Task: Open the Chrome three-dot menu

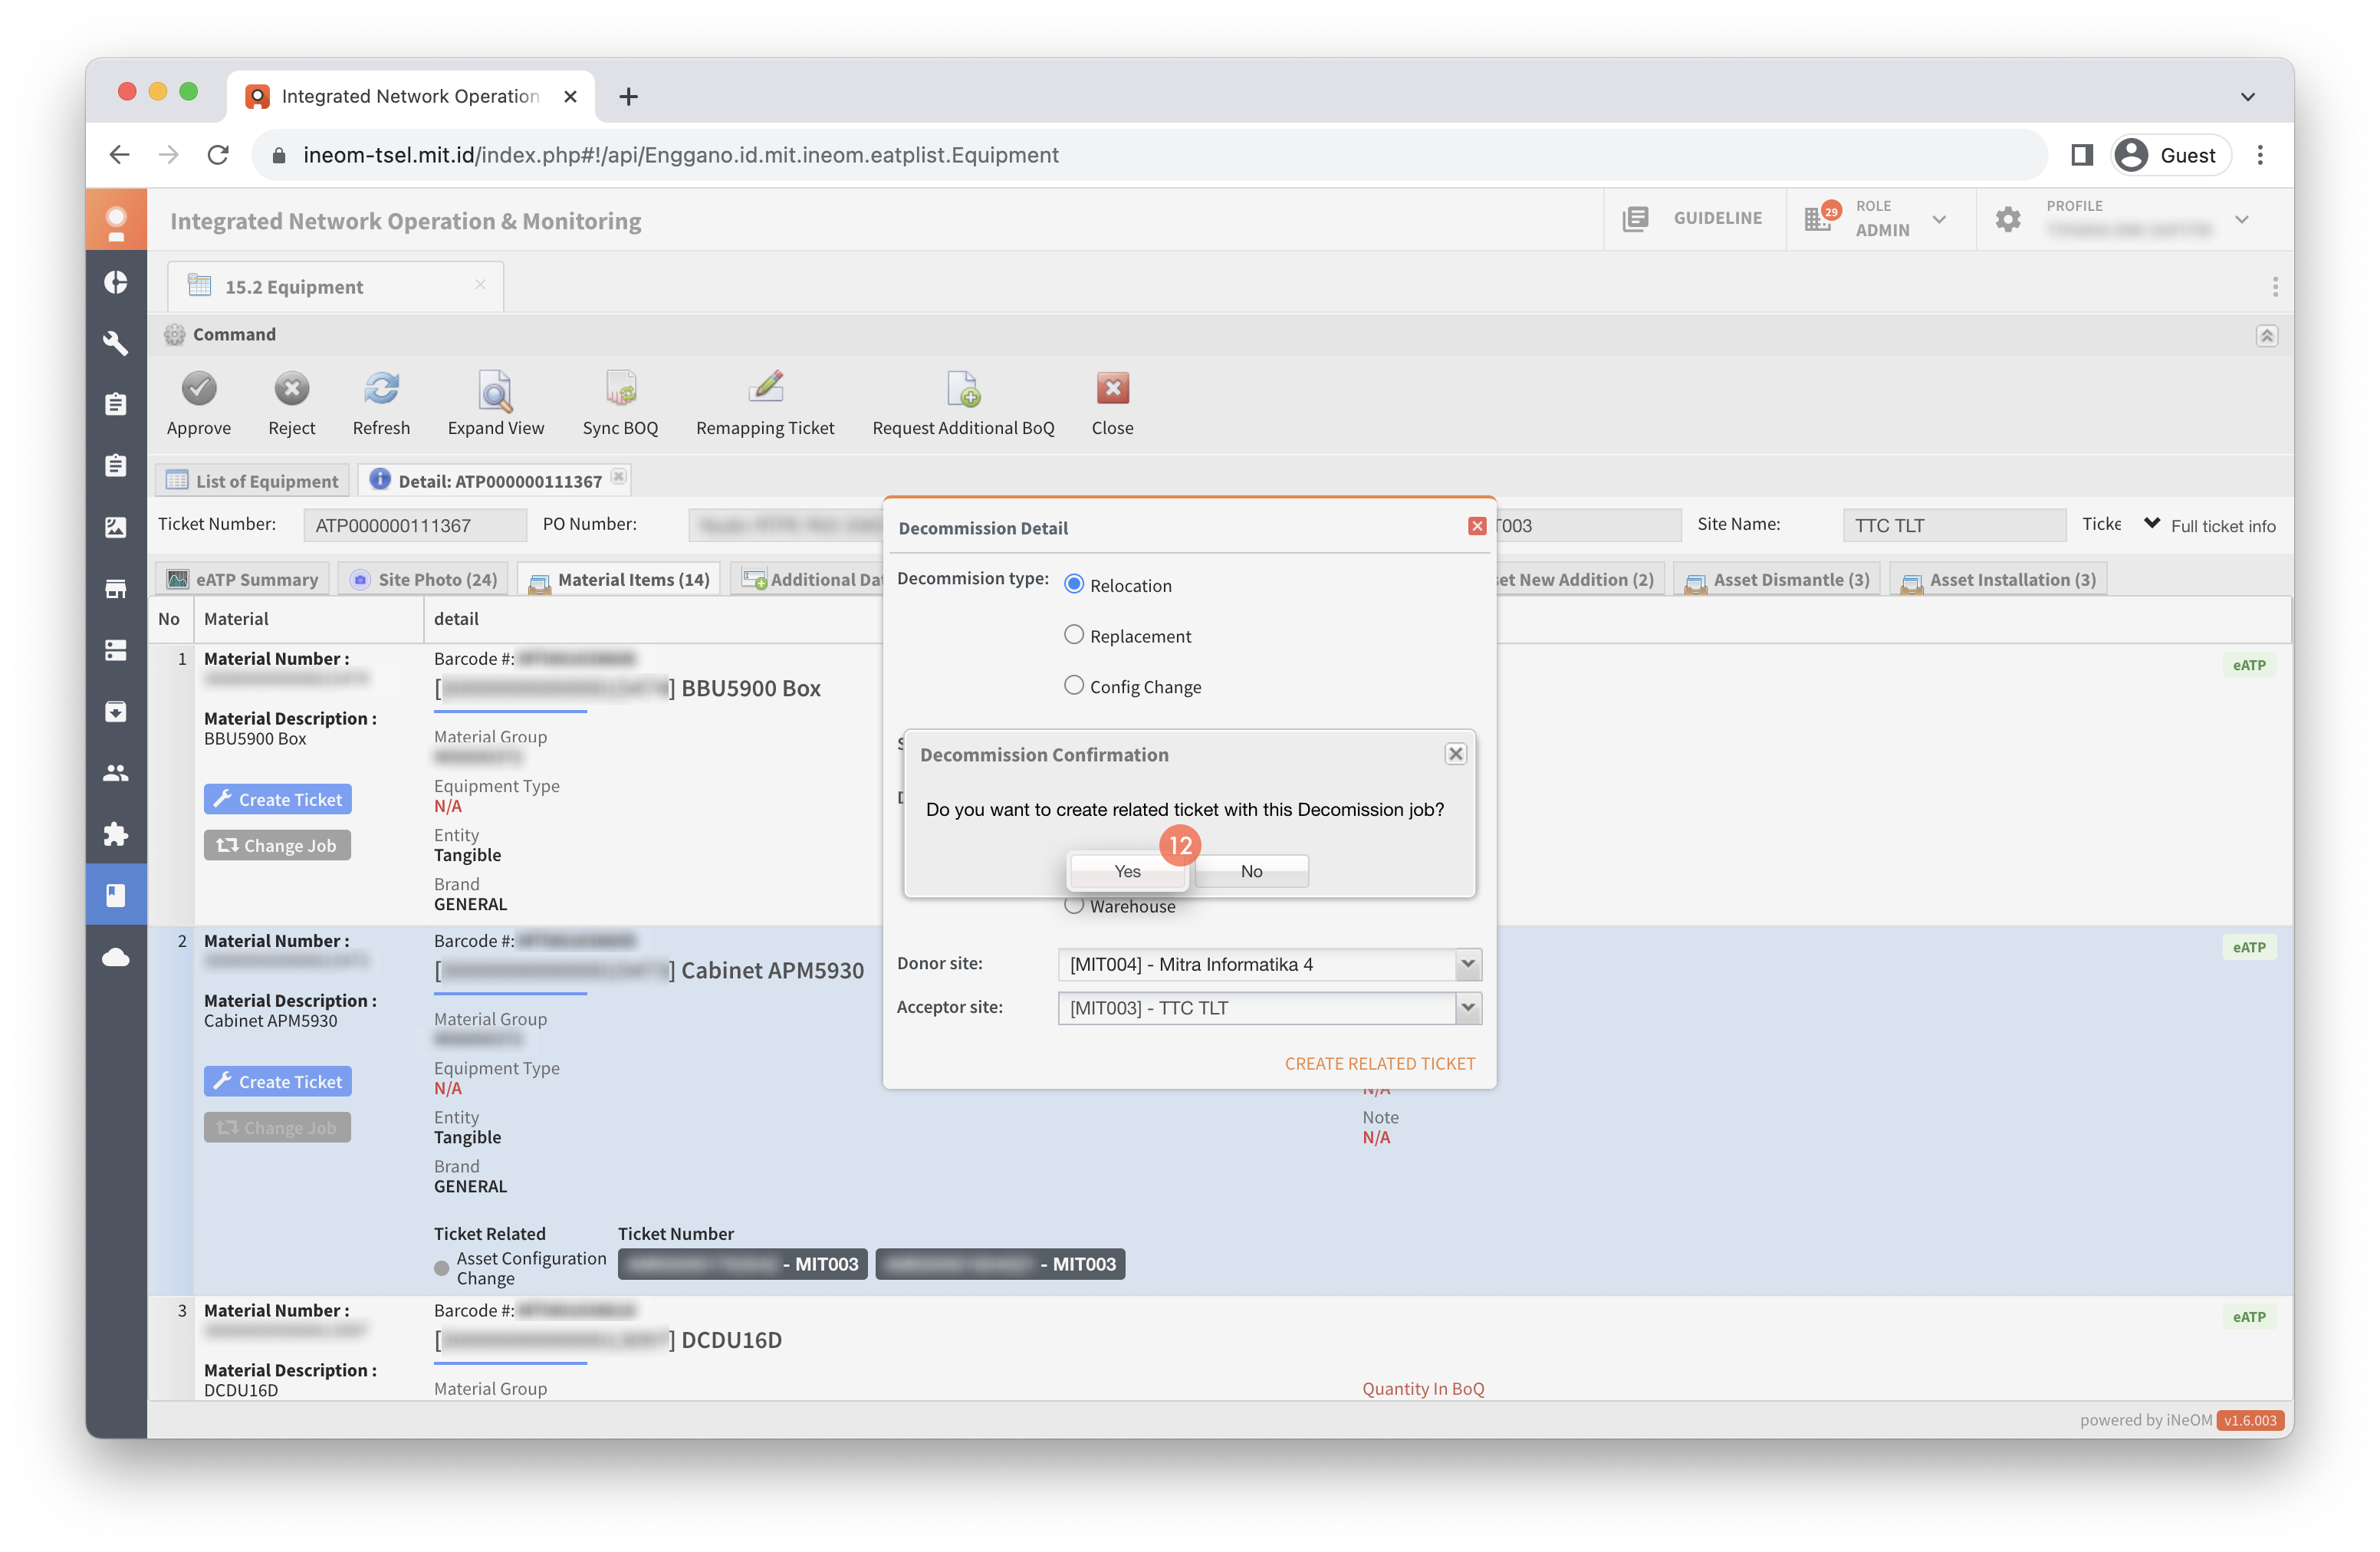Action: click(x=2260, y=155)
